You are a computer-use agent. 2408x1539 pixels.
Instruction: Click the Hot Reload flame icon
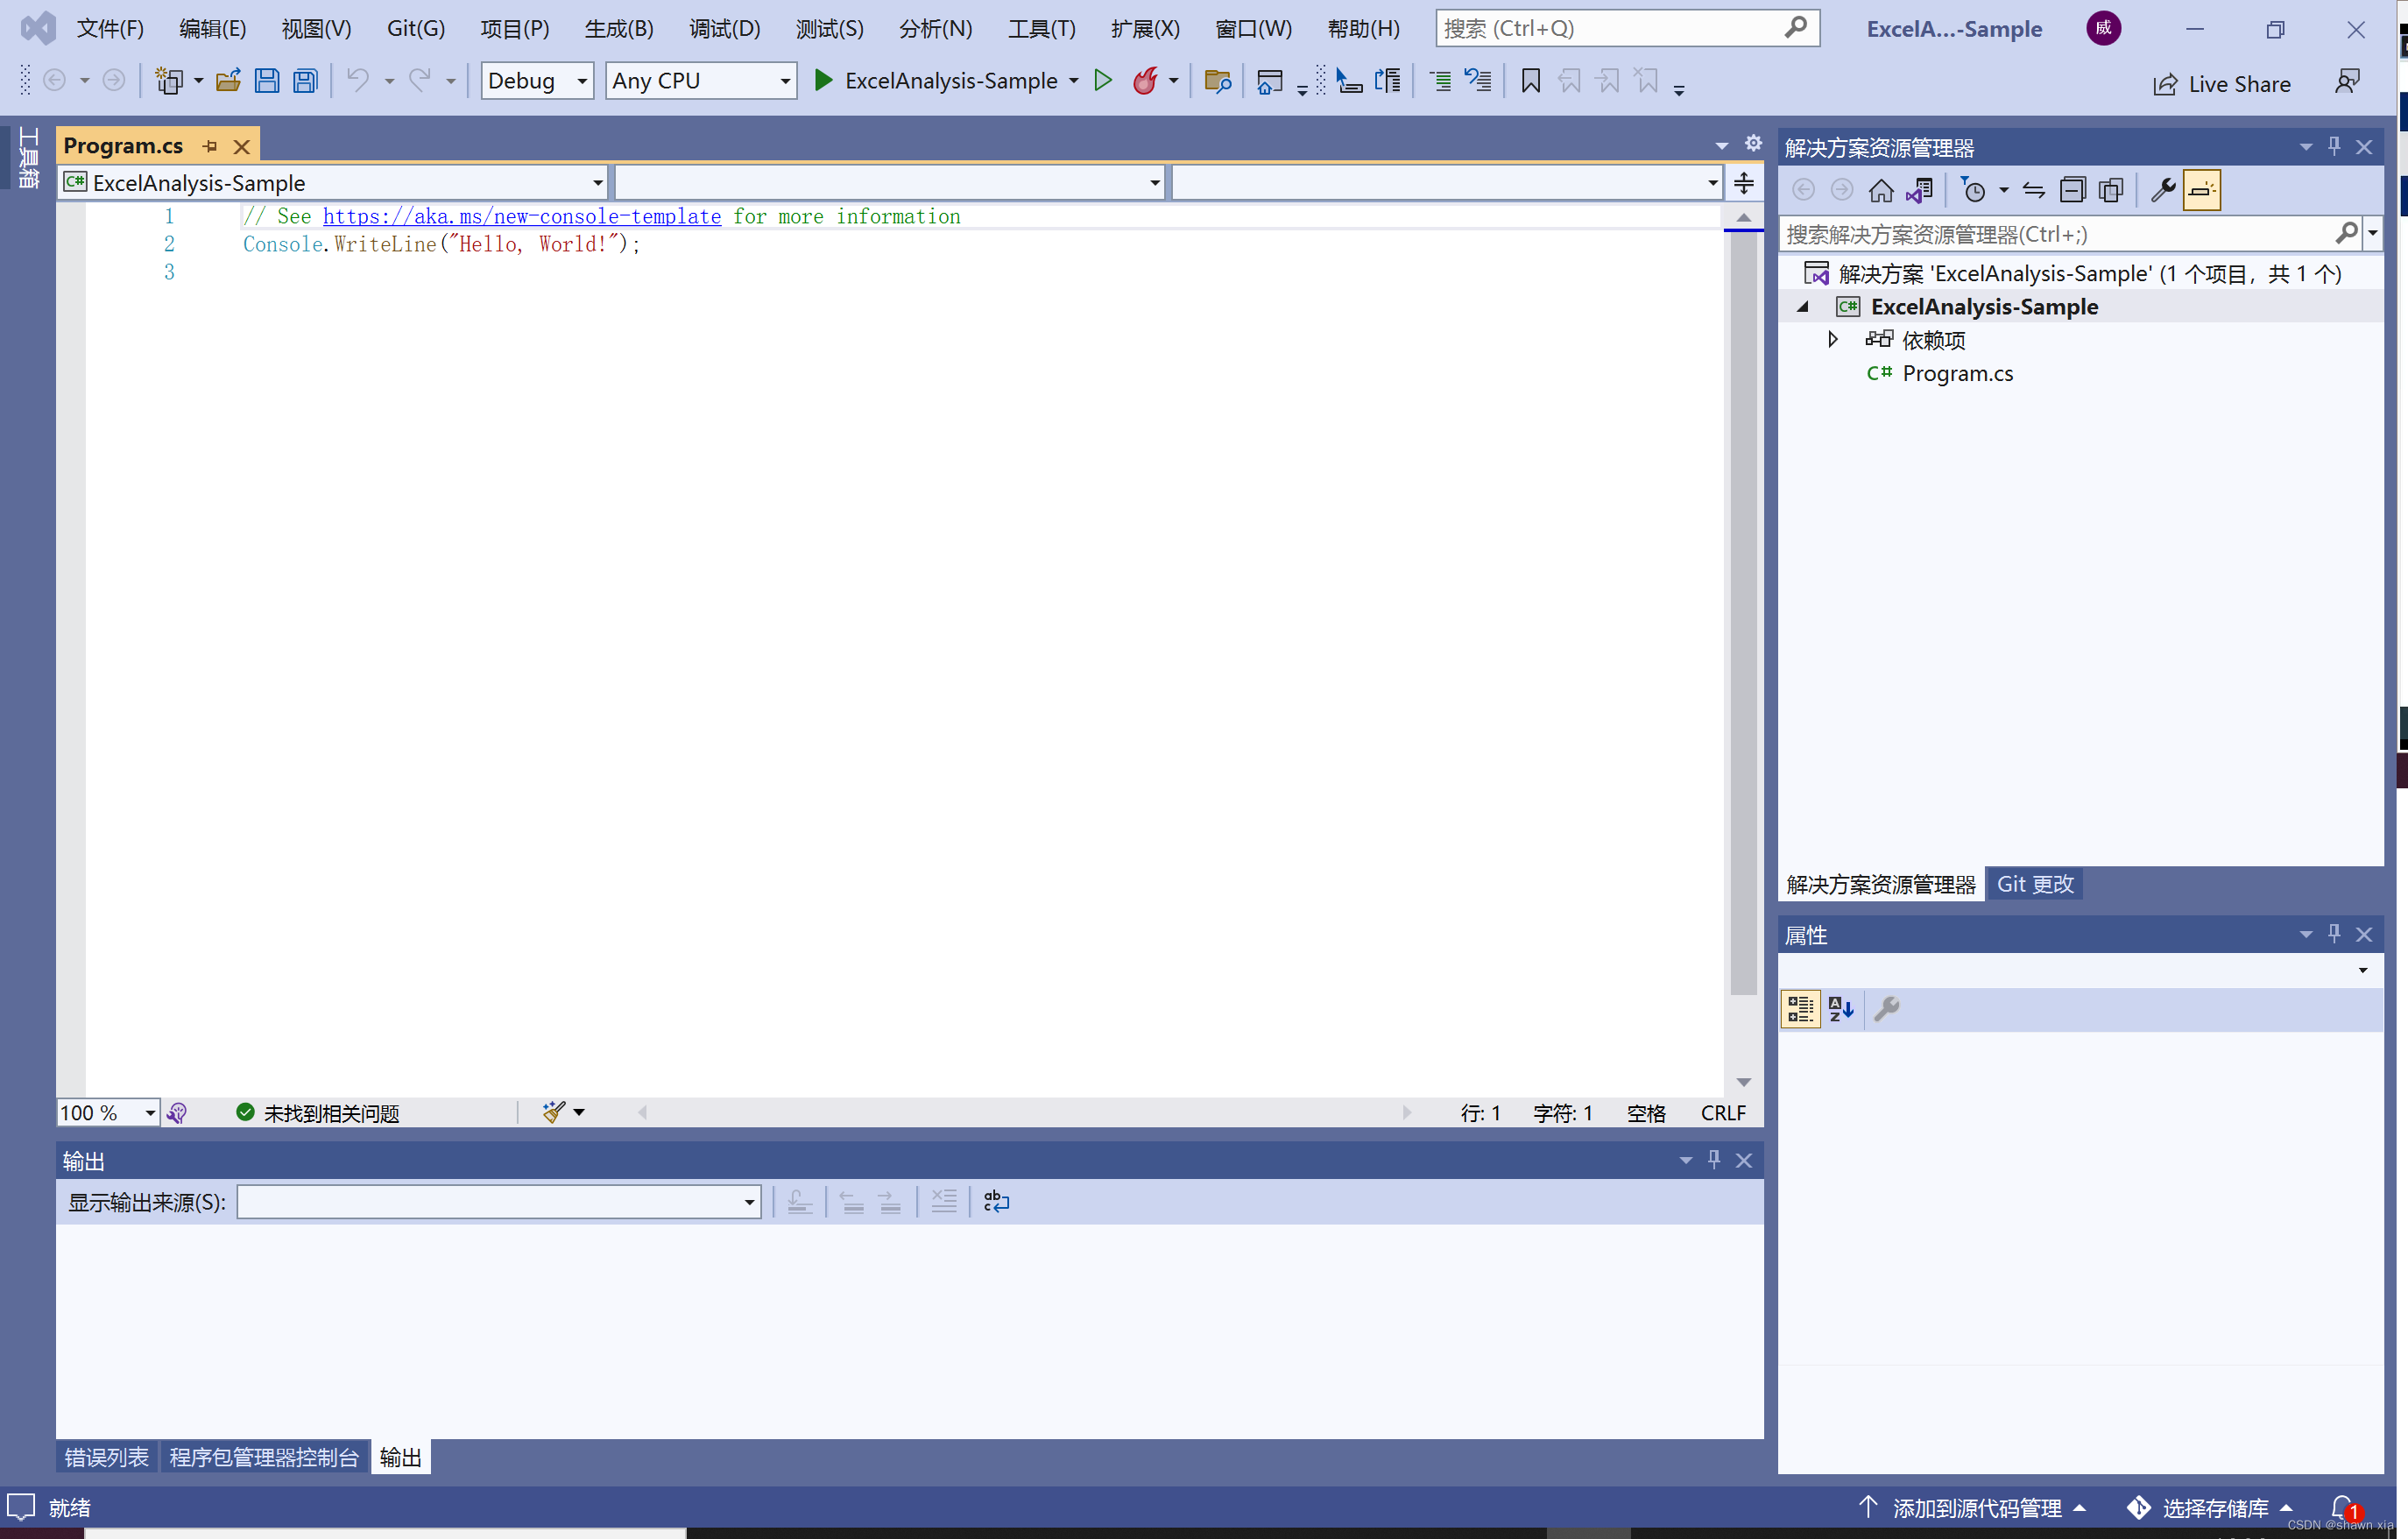coord(1145,80)
